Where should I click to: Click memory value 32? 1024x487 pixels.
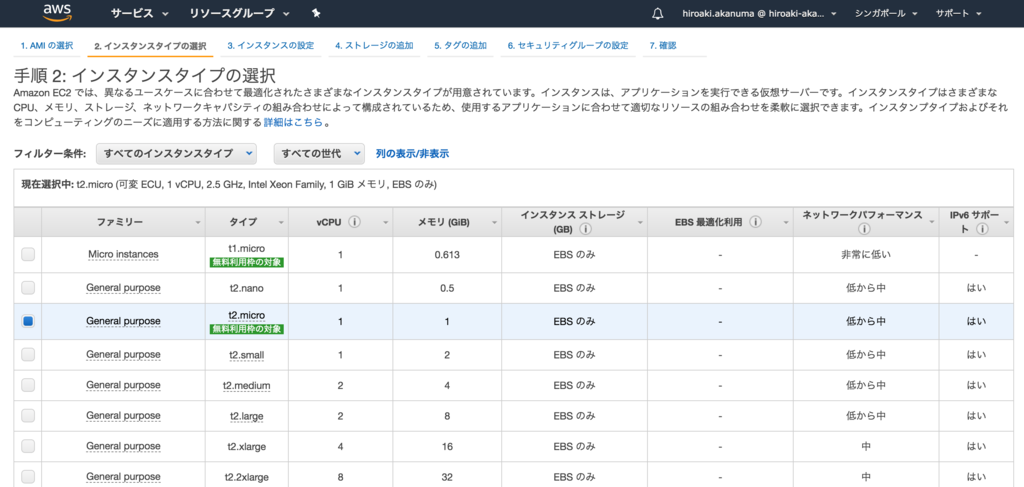point(447,477)
